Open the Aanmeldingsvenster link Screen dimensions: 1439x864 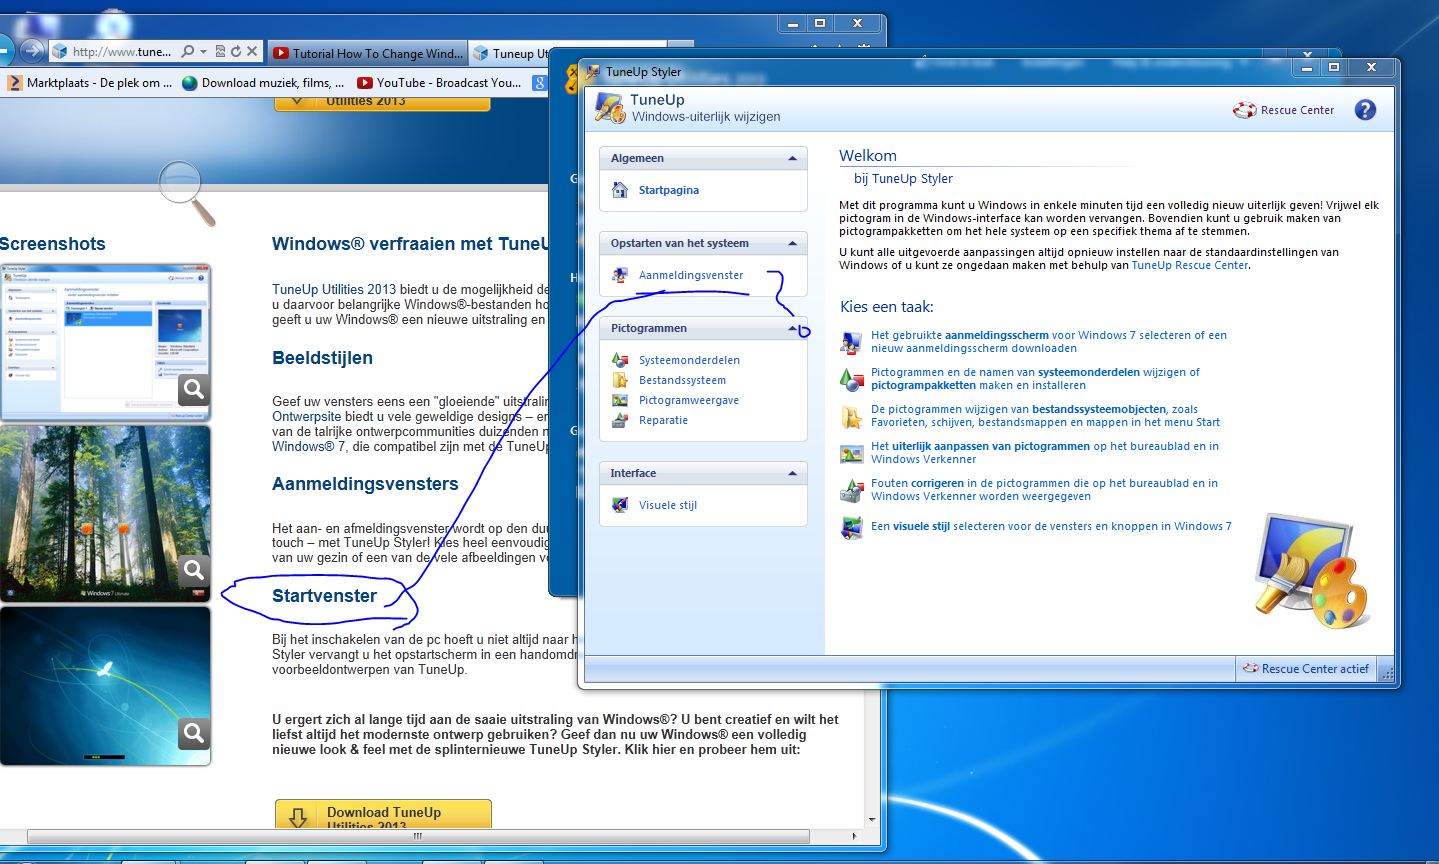tap(691, 275)
